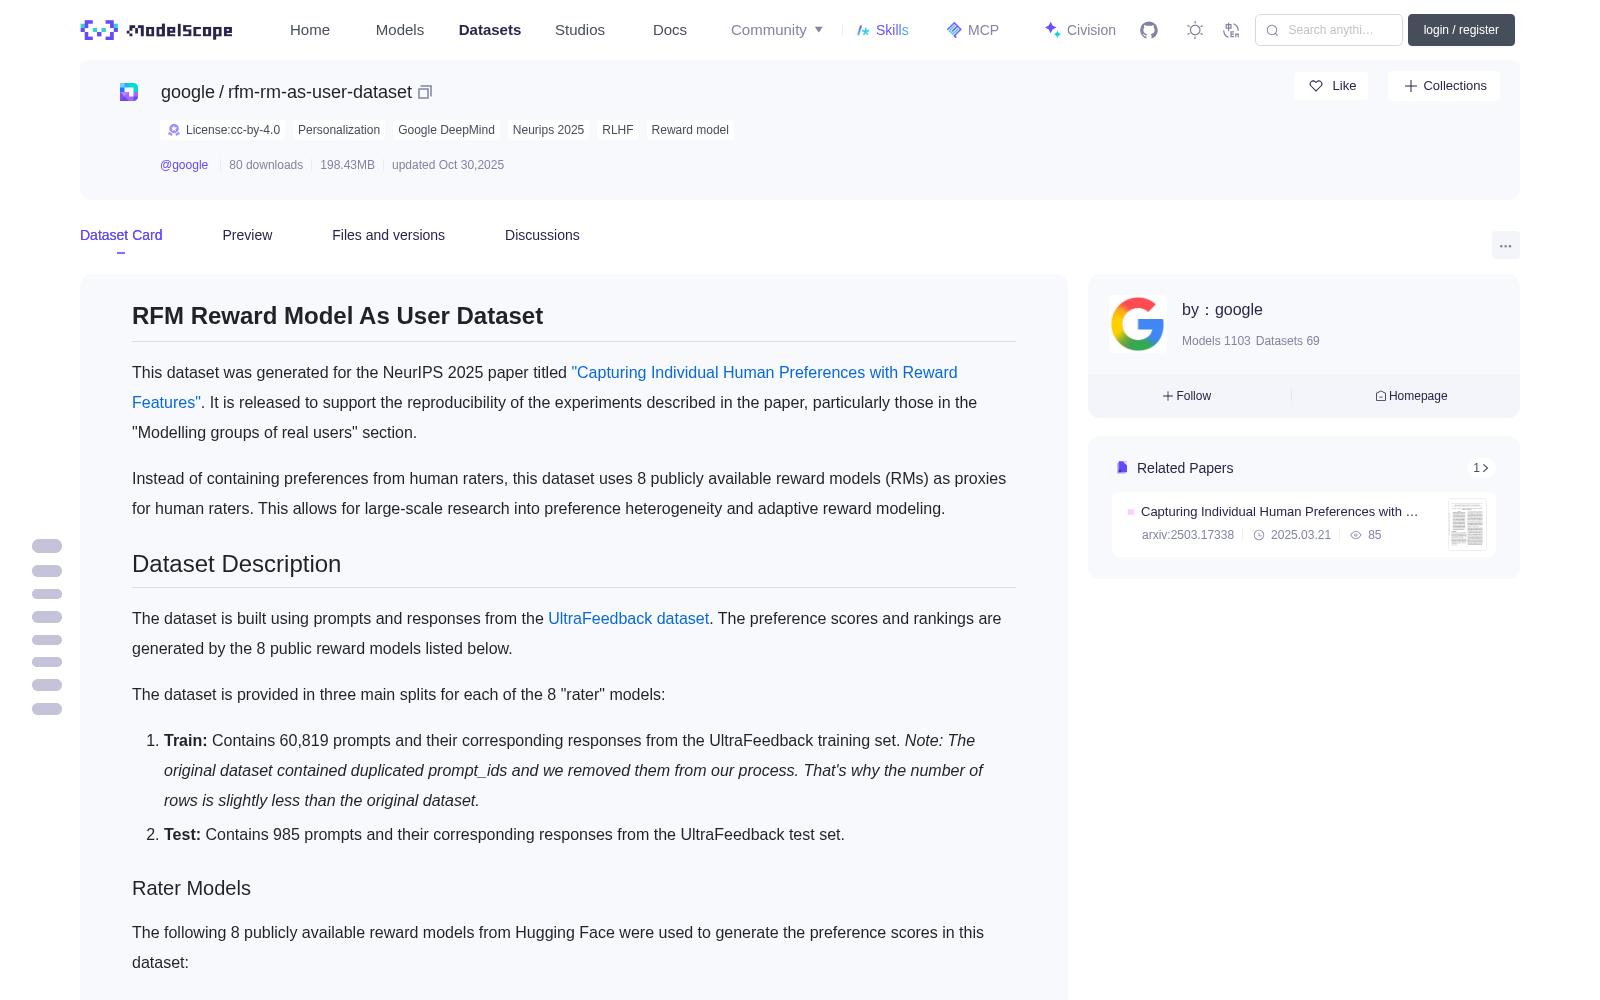Open the @google profile link
This screenshot has height=1000, width=1600.
[x=184, y=165]
